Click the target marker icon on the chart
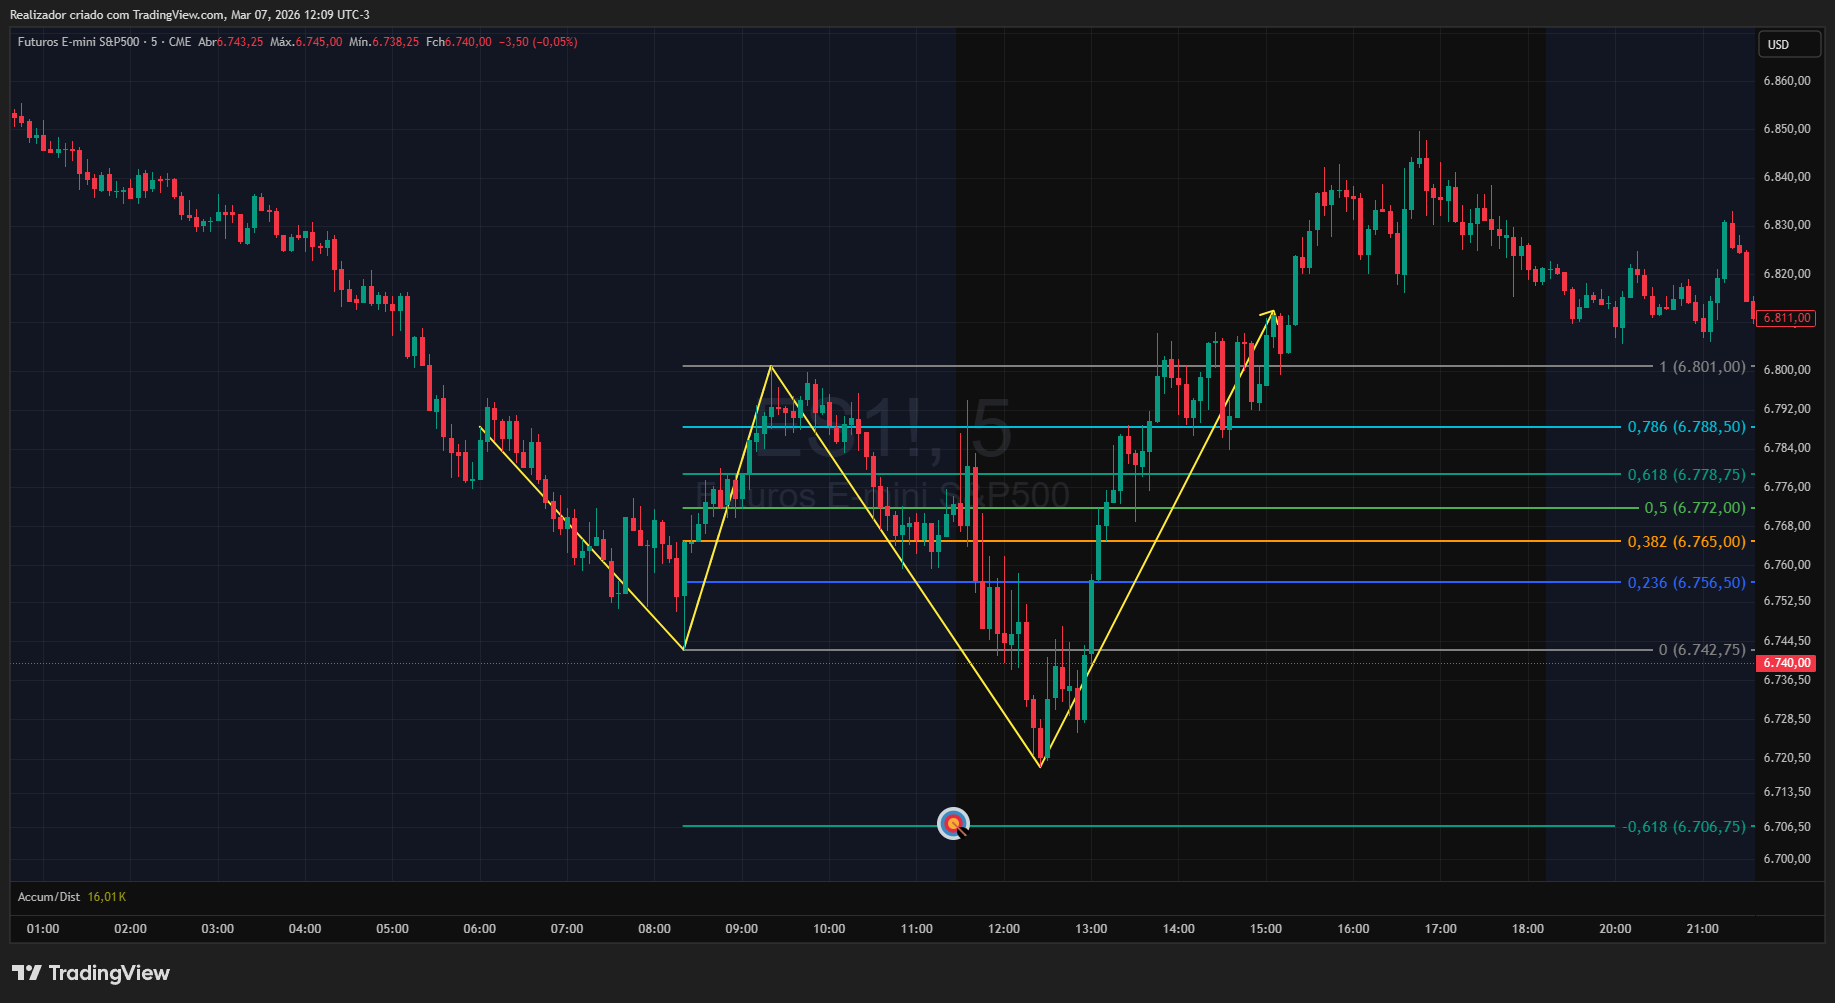 point(953,824)
